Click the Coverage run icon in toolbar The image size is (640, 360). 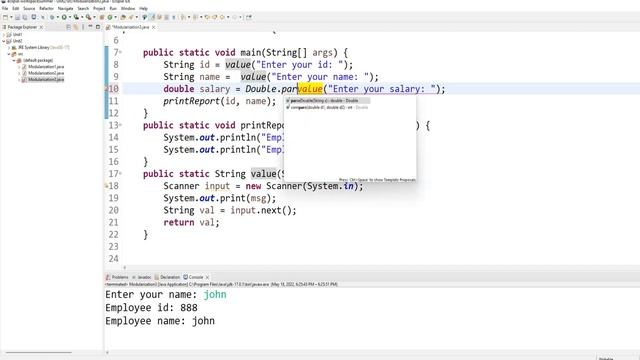(76, 17)
